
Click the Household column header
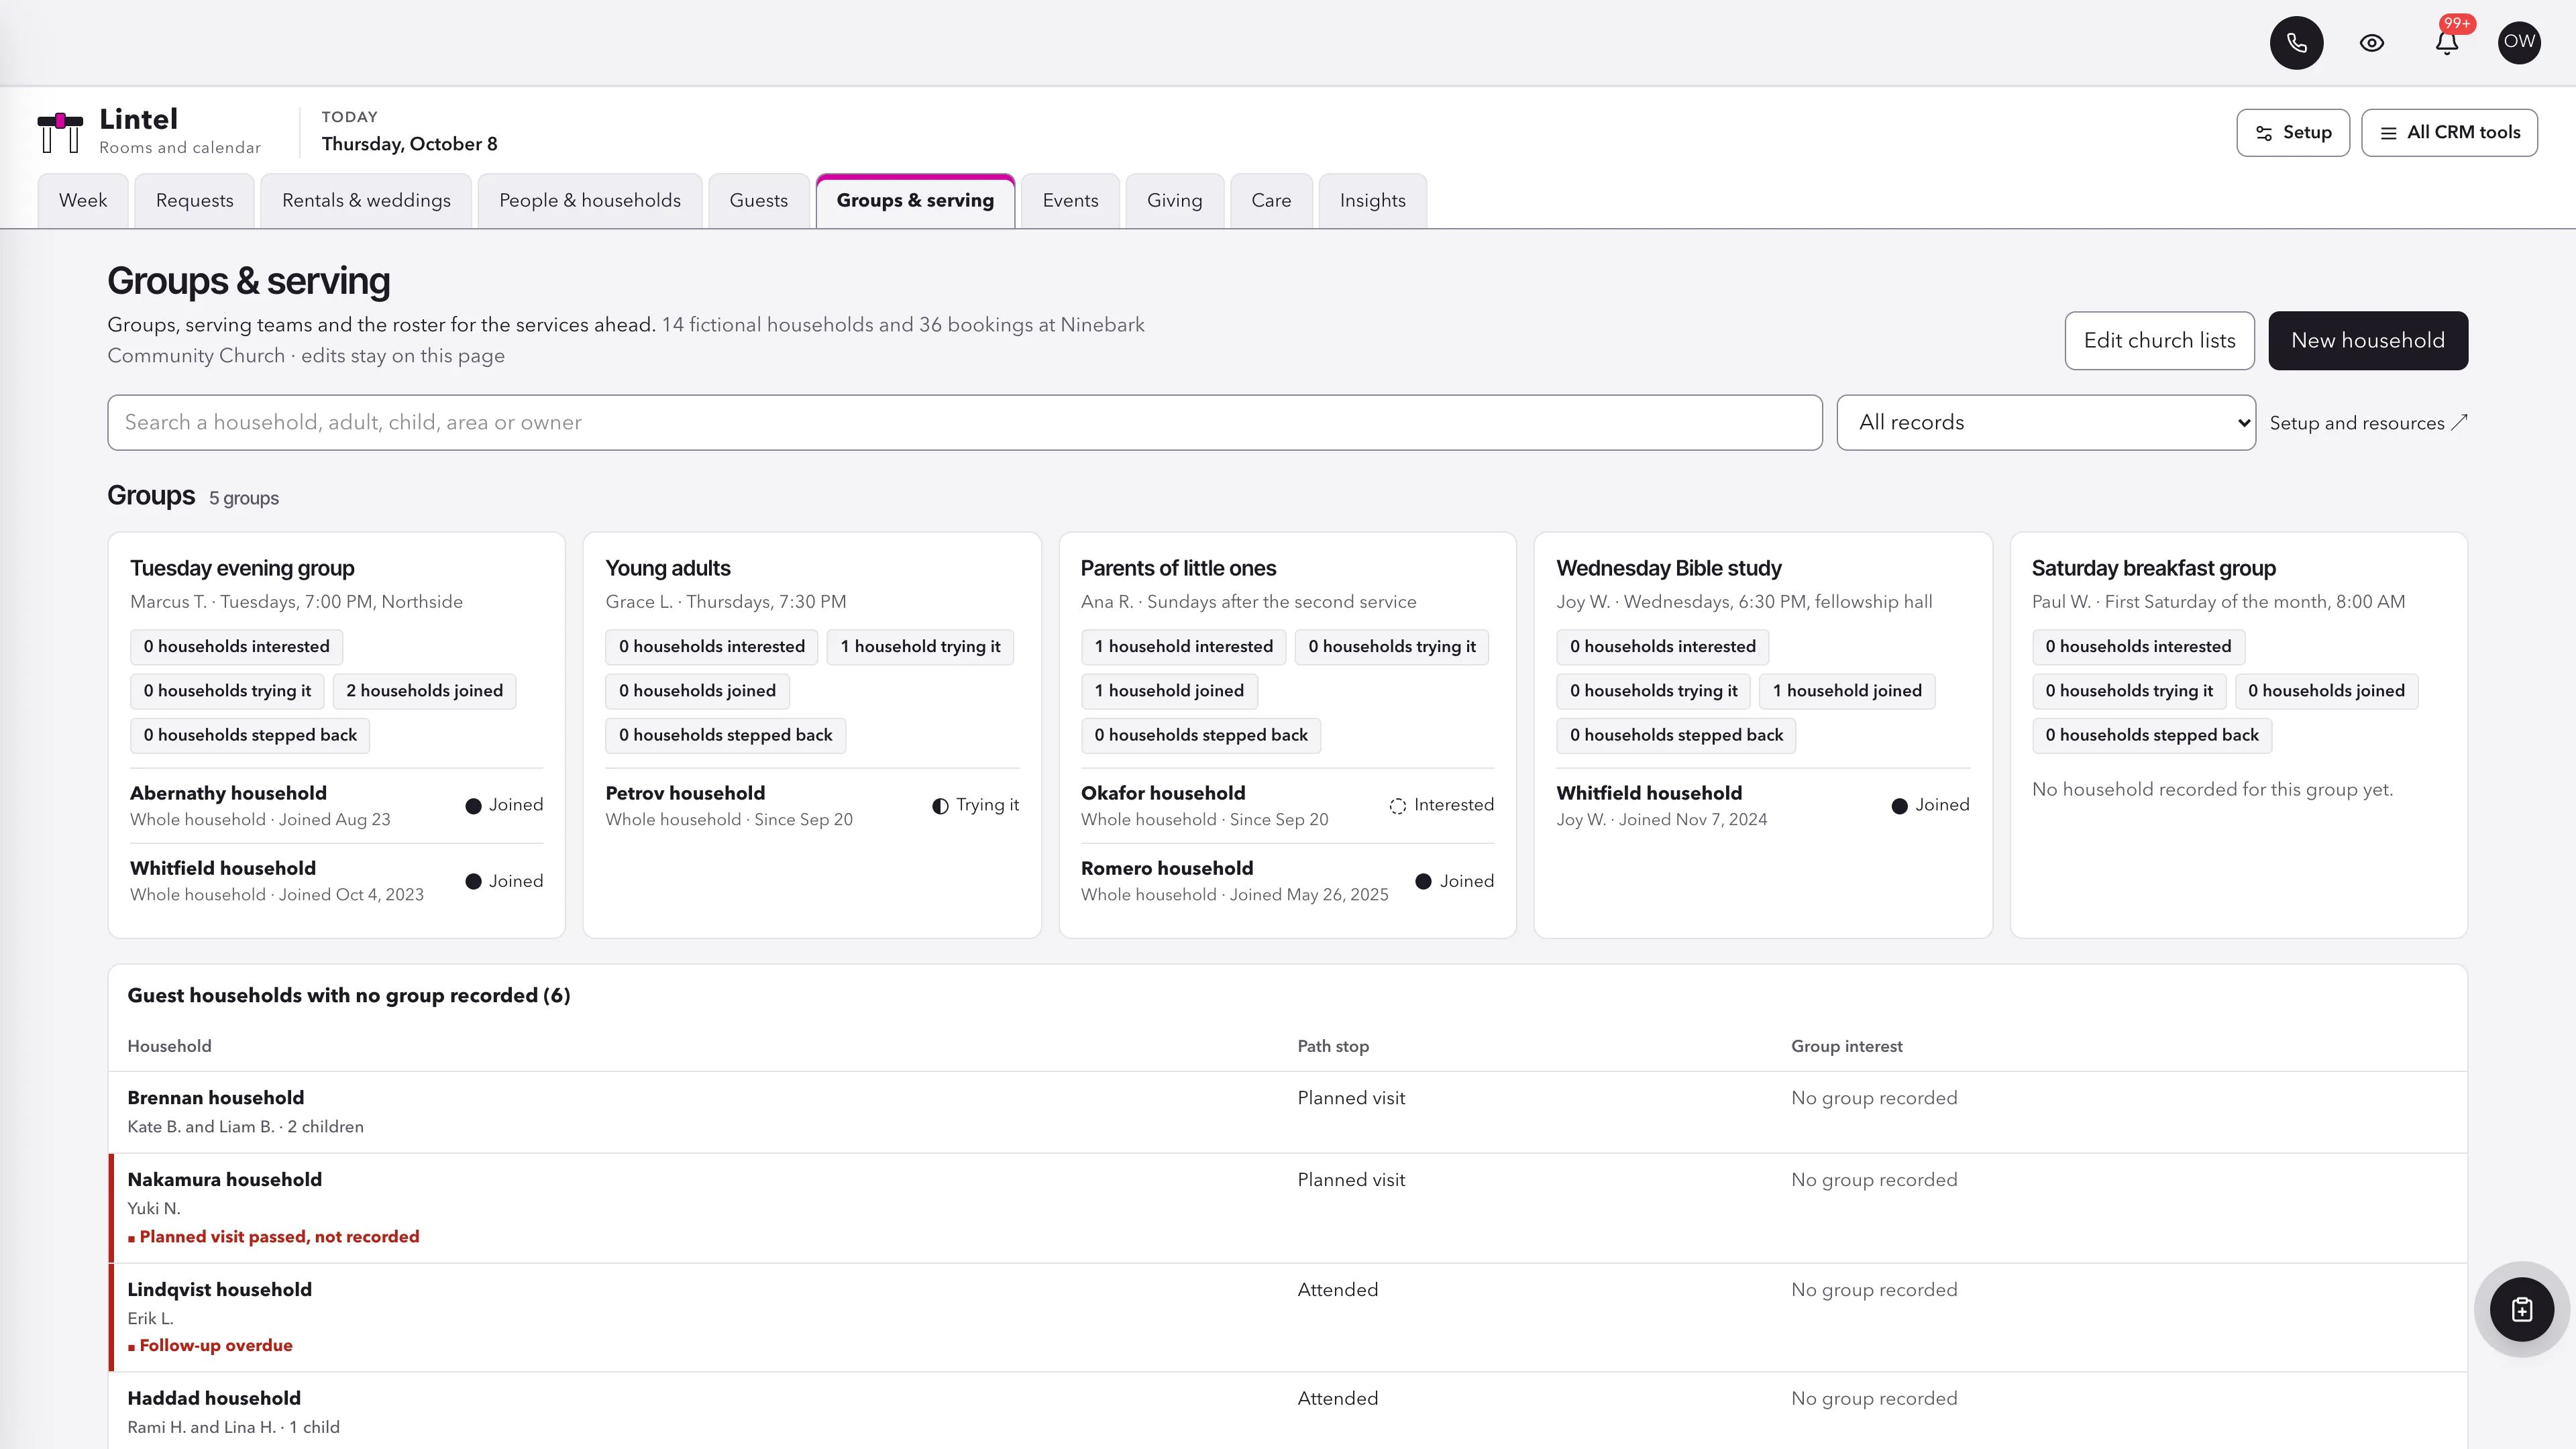(169, 1046)
